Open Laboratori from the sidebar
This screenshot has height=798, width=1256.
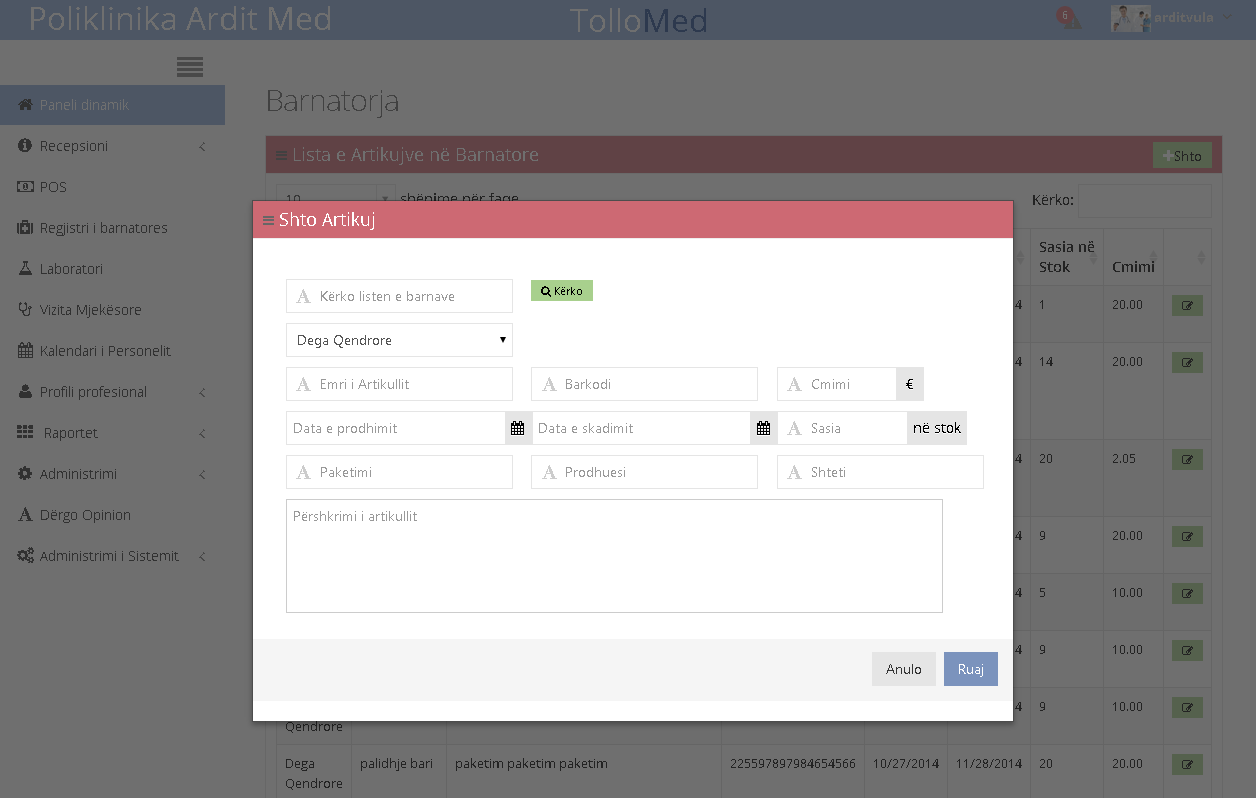[71, 269]
